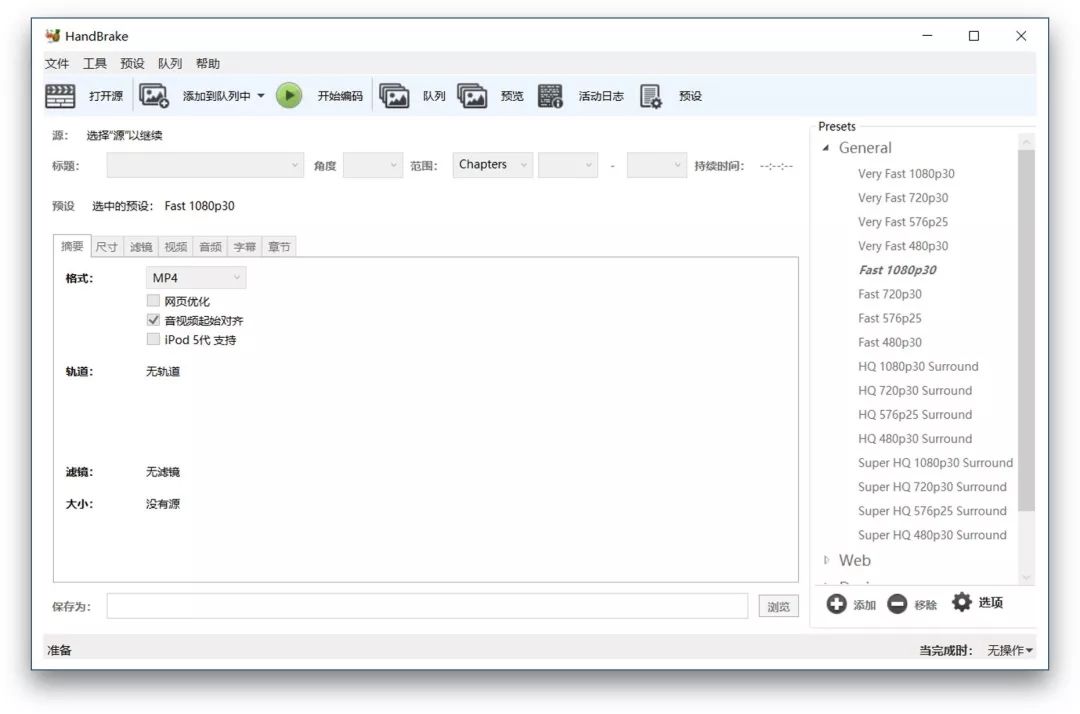Image resolution: width=1080 pixels, height=714 pixels.
Task: Click the 开始编码 toolbar label
Action: pyautogui.click(x=340, y=96)
